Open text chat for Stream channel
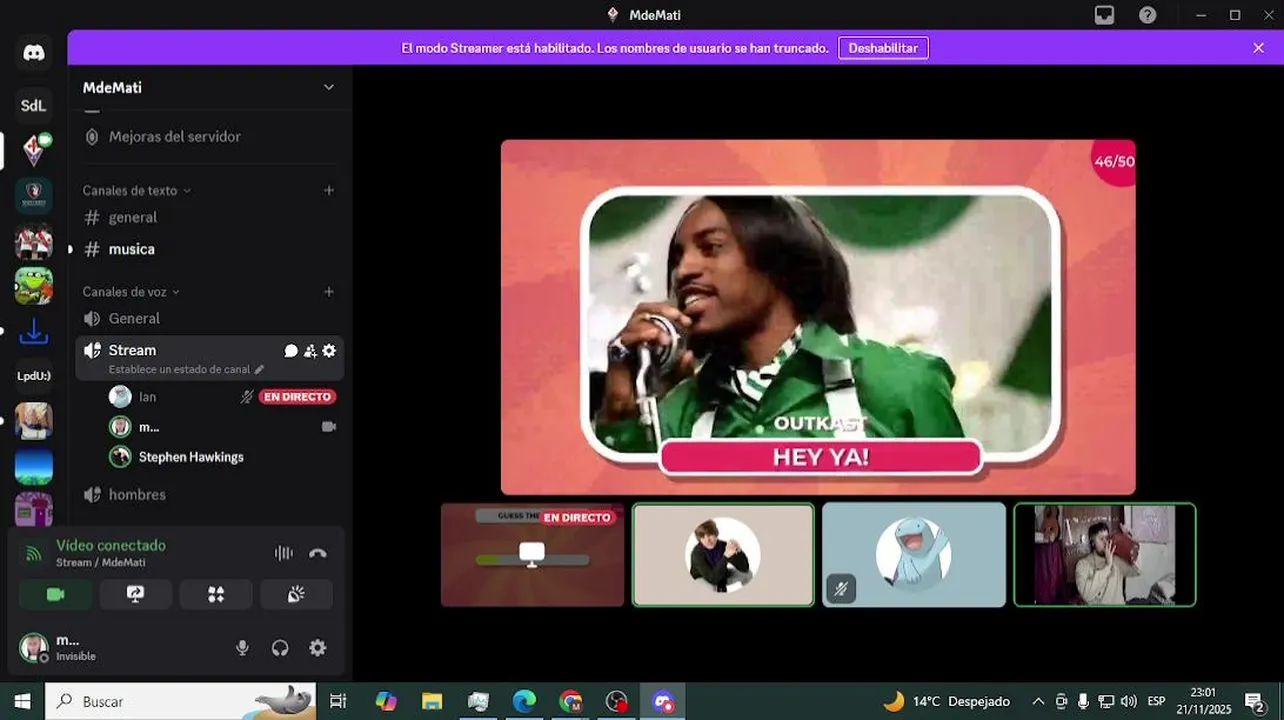Screen dimensions: 1284x720 point(291,351)
